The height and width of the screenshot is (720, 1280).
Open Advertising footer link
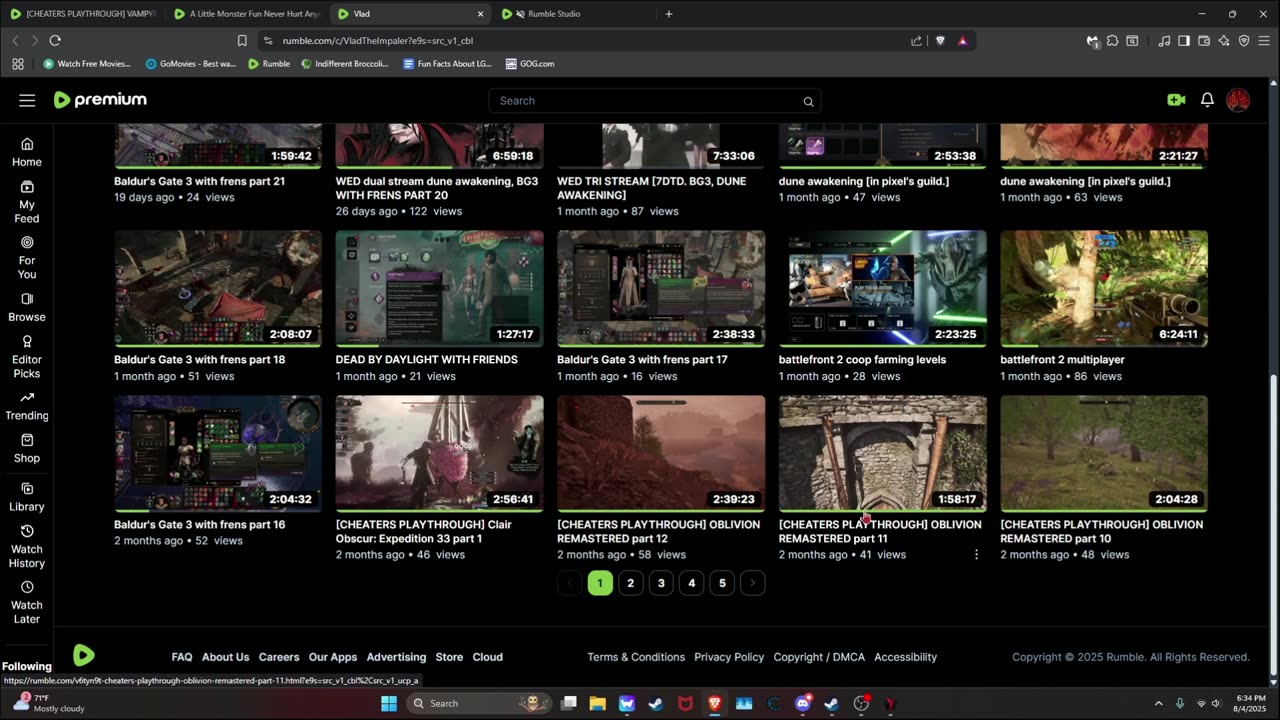[396, 657]
